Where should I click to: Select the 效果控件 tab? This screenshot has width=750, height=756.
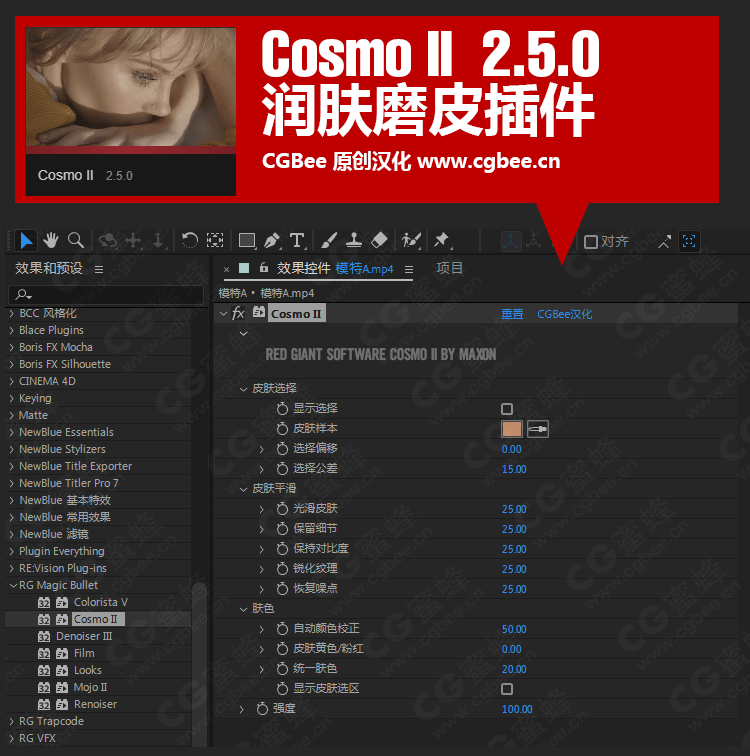(x=303, y=268)
